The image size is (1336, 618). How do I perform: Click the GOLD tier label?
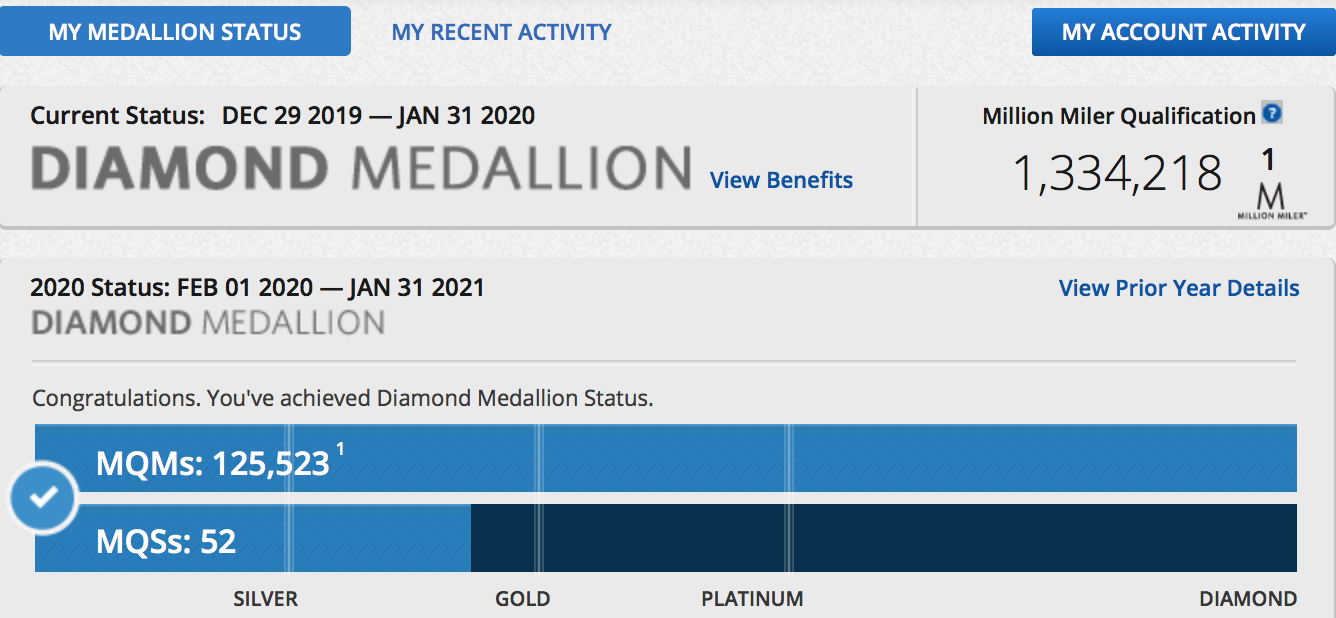pos(522,599)
